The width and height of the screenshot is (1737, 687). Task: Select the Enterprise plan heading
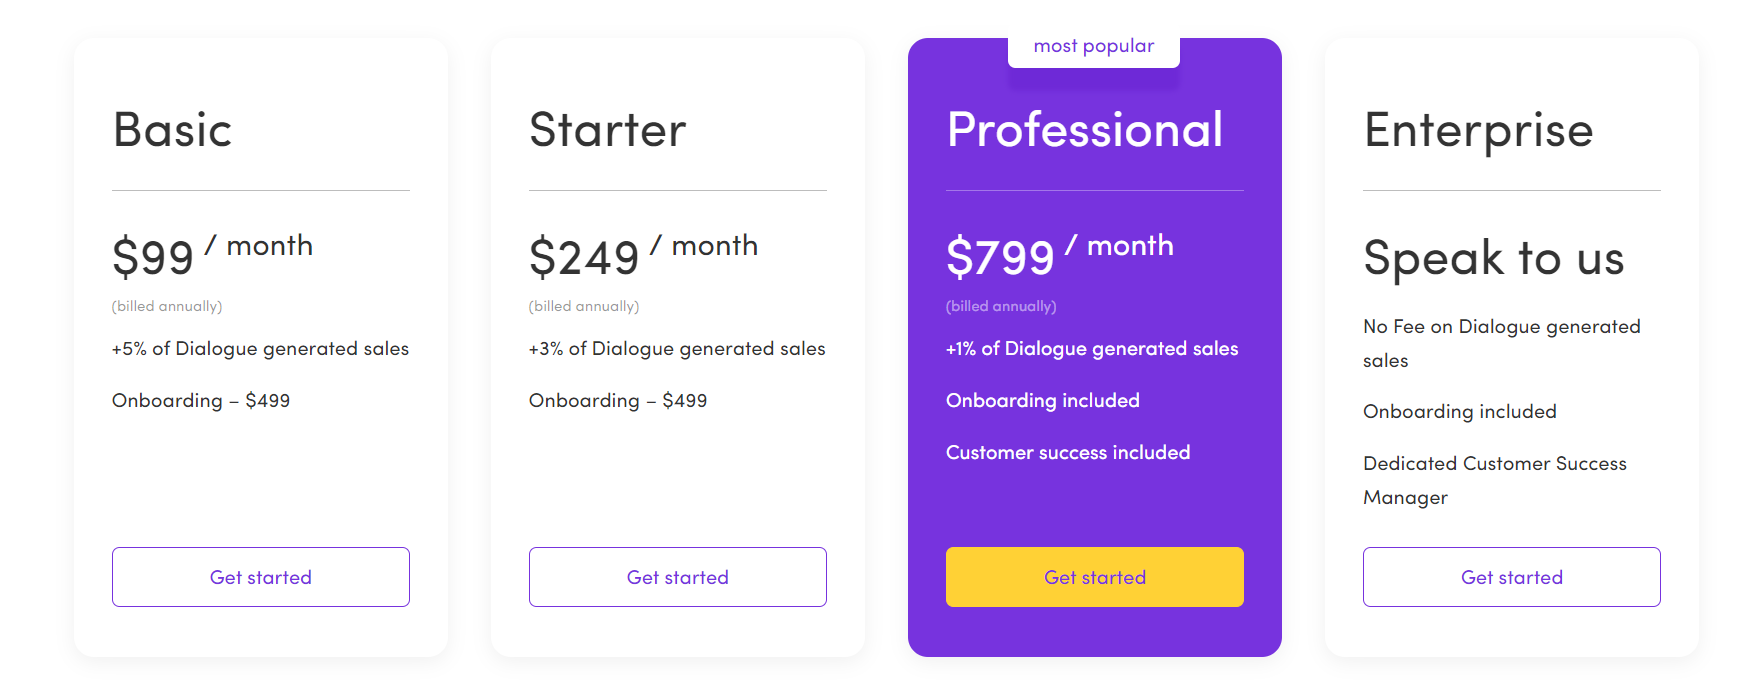pyautogui.click(x=1479, y=130)
